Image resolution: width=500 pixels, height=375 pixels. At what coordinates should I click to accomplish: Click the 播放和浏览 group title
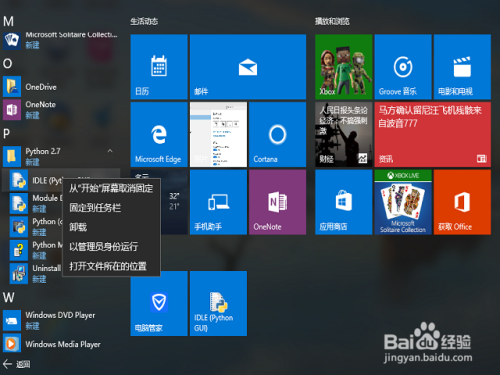coord(332,22)
